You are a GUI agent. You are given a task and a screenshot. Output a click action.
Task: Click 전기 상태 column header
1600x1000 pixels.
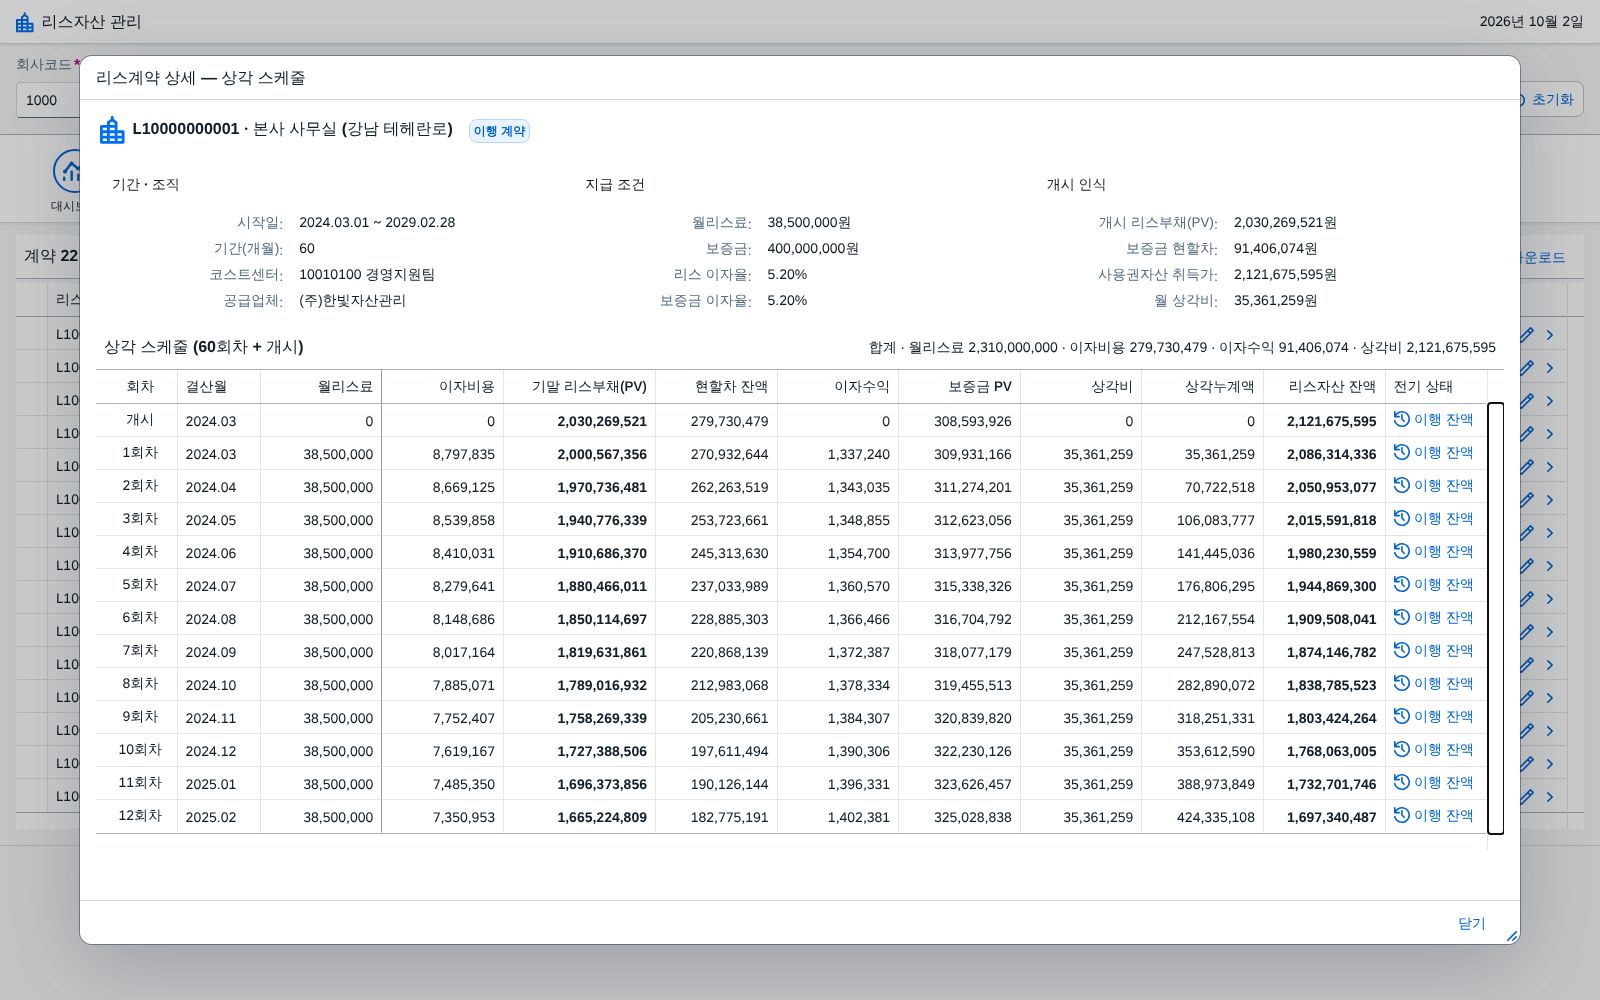point(1436,387)
